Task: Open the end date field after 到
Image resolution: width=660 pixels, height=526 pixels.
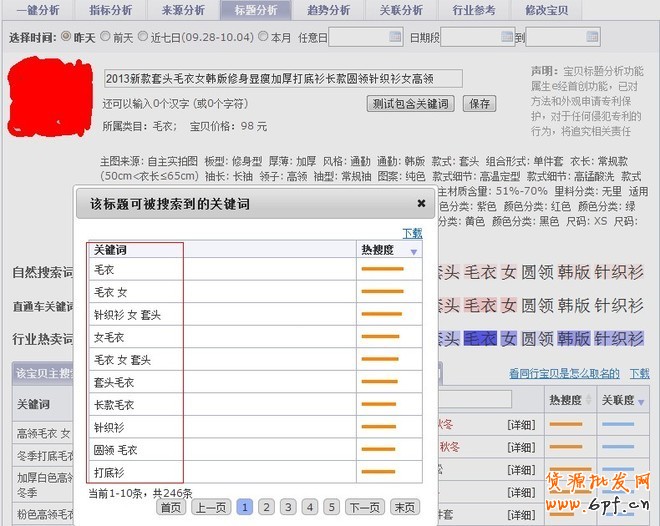Action: point(563,38)
